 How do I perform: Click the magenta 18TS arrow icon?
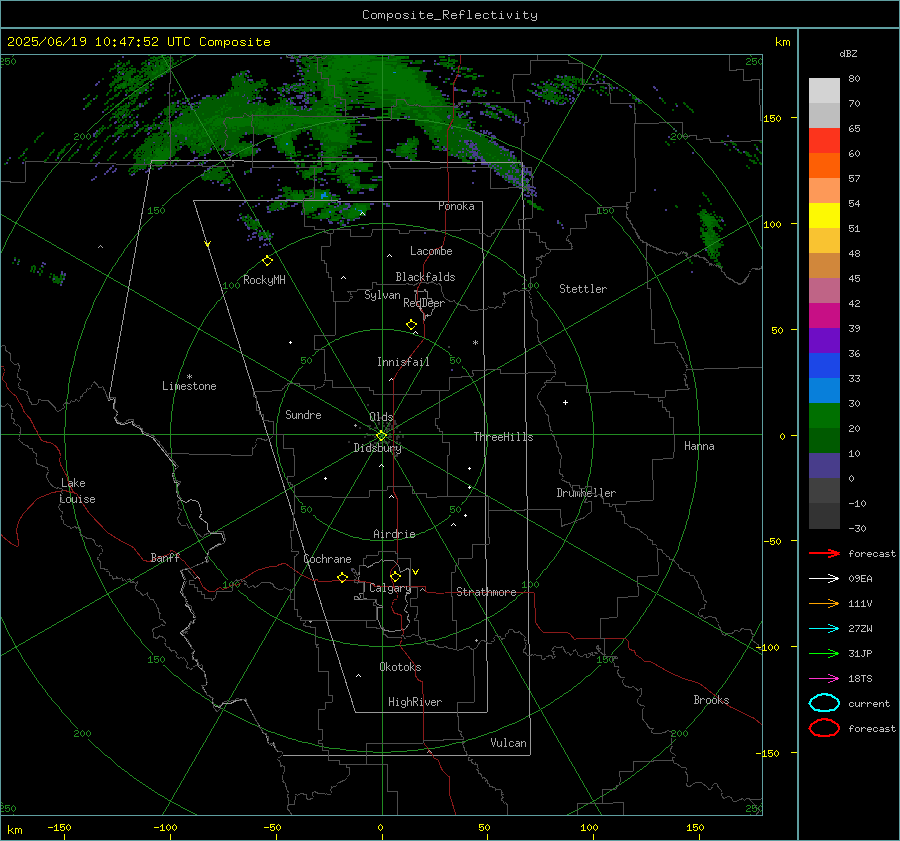pos(824,679)
